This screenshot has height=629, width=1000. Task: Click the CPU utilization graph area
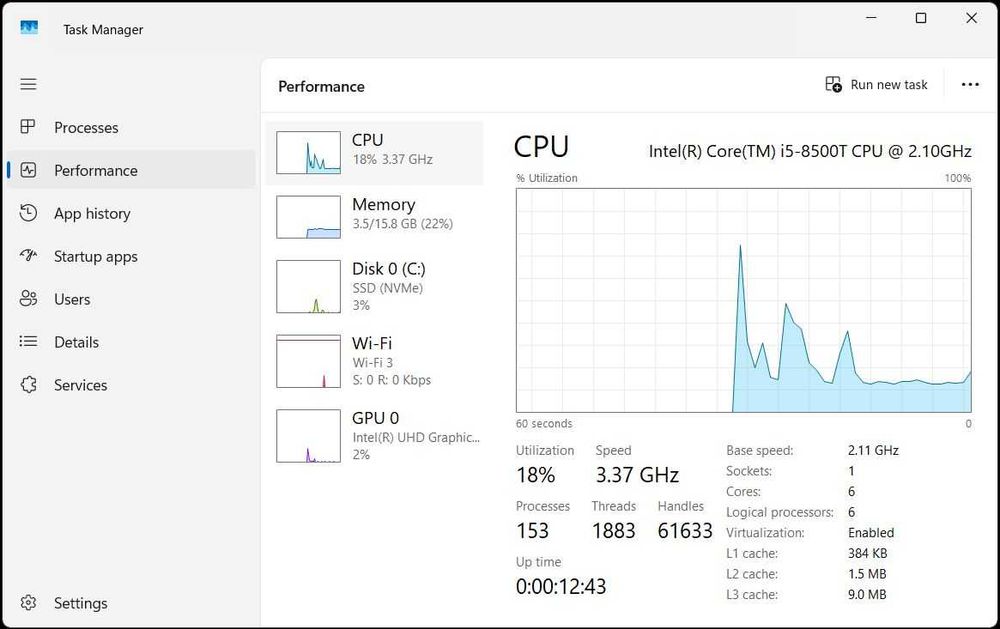(743, 299)
